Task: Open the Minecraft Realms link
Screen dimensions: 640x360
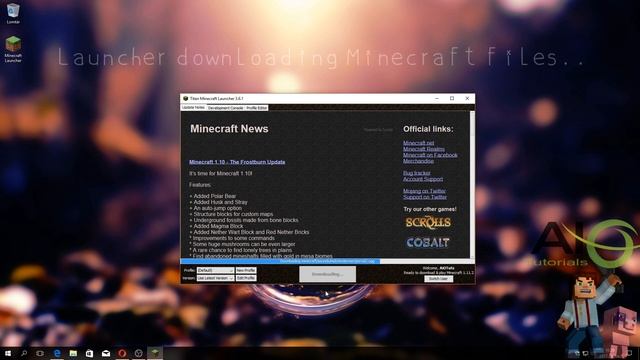Action: 424,149
